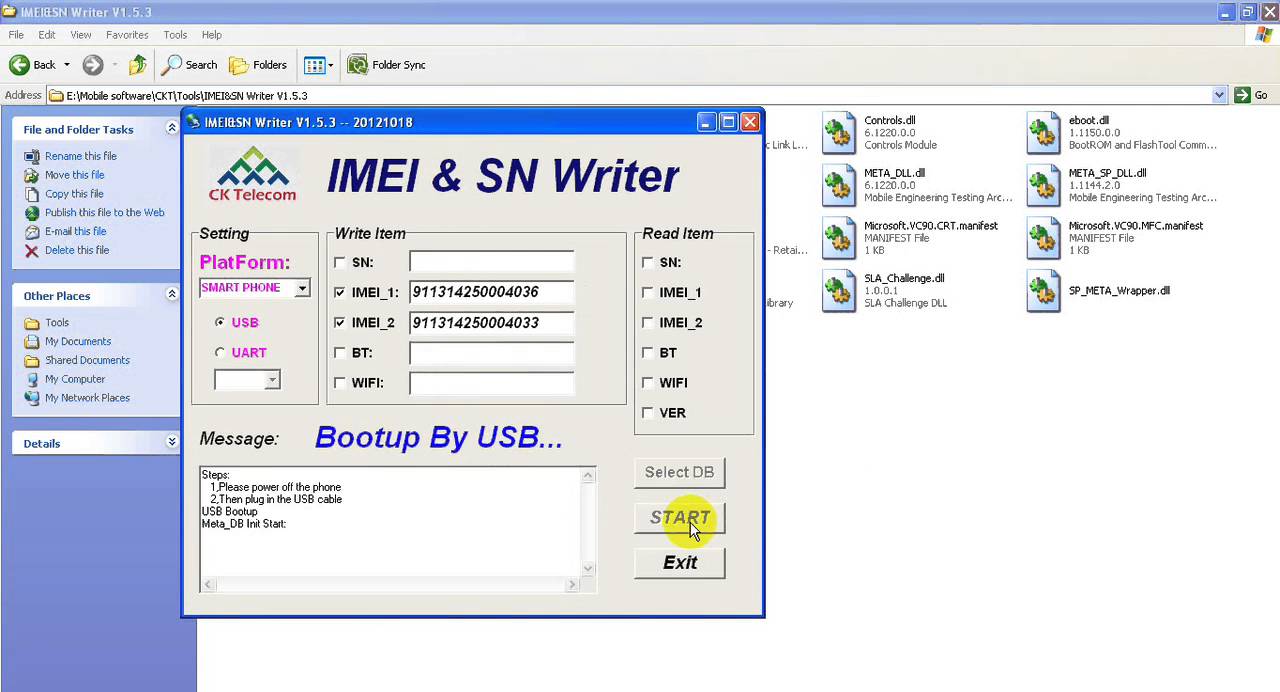Click the Go button next to address bar
Screen dimensions: 1280x692
point(1251,95)
